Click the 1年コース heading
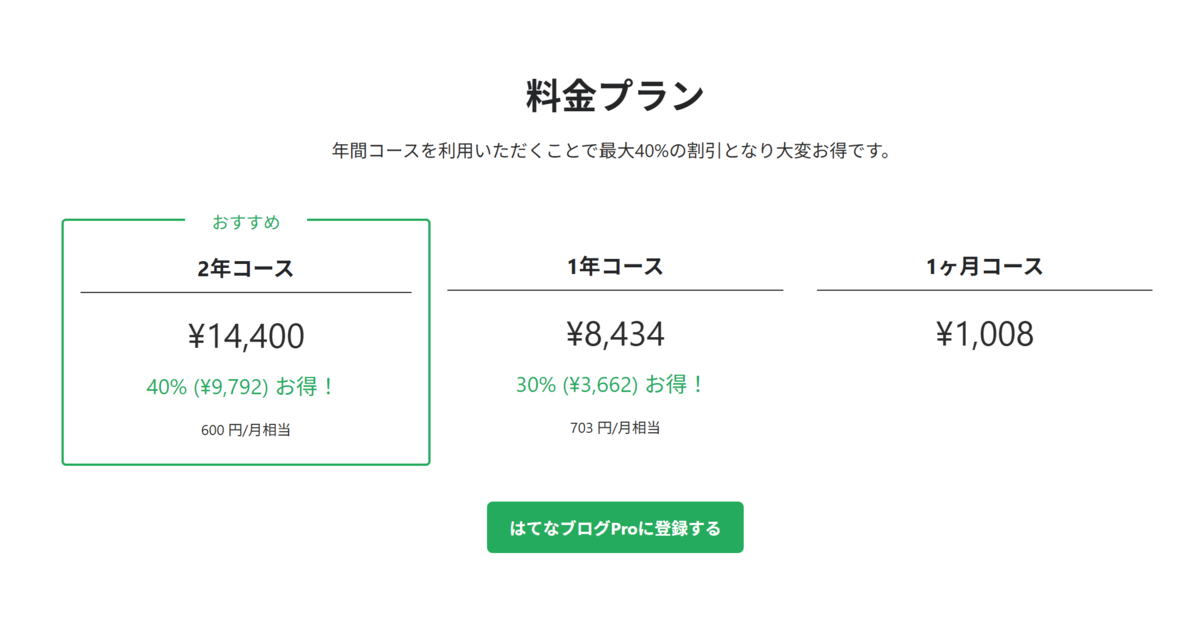This screenshot has height=633, width=1200. 615,266
